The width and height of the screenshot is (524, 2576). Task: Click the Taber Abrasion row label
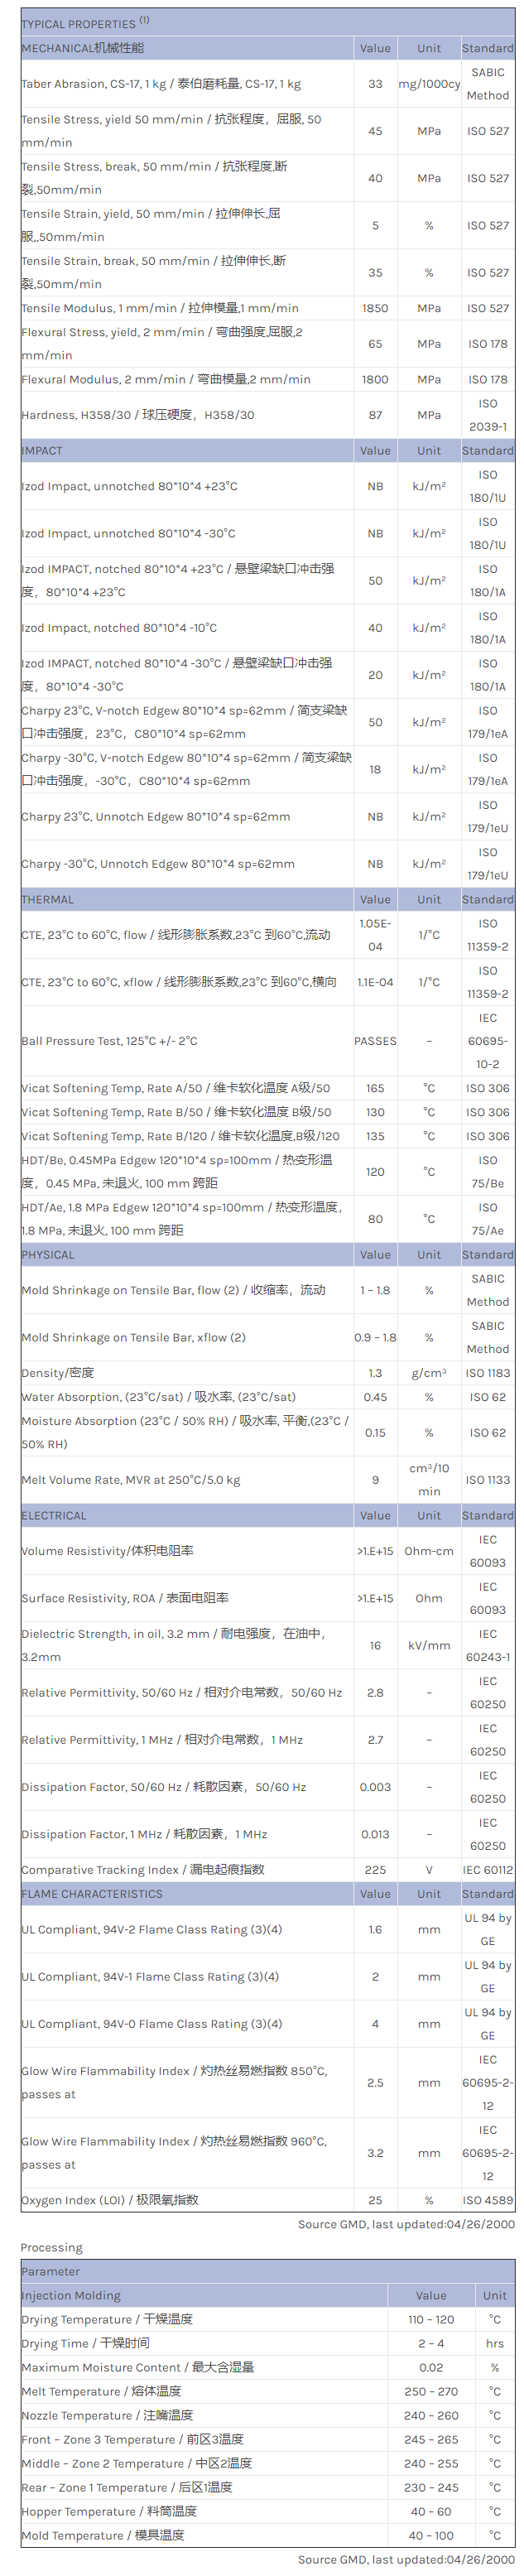[x=161, y=84]
